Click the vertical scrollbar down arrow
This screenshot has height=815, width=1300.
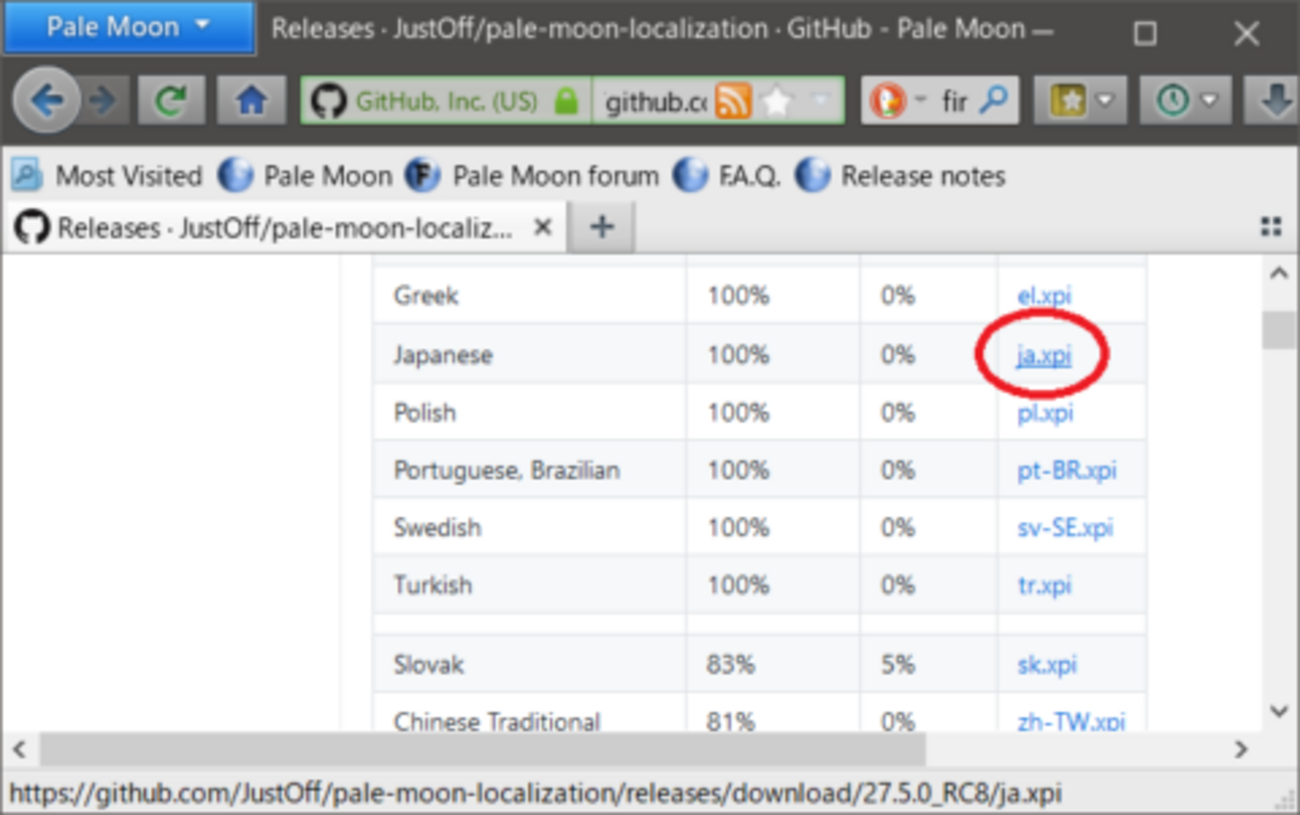(1278, 711)
